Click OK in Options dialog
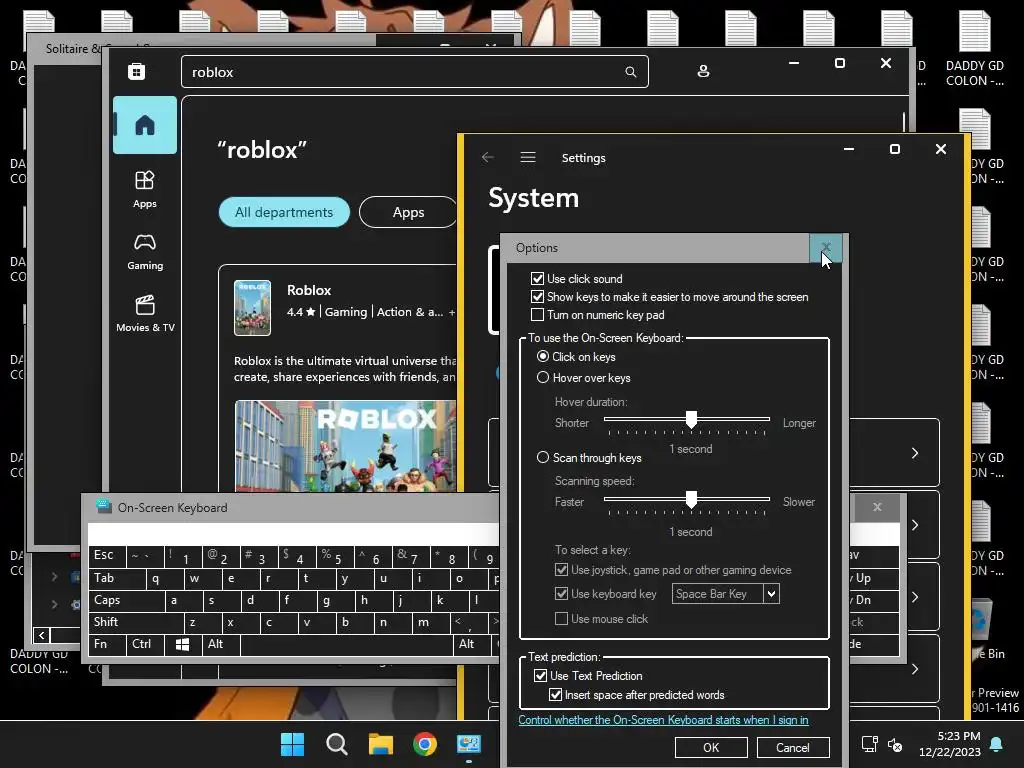Image resolution: width=1024 pixels, height=768 pixels. click(711, 747)
